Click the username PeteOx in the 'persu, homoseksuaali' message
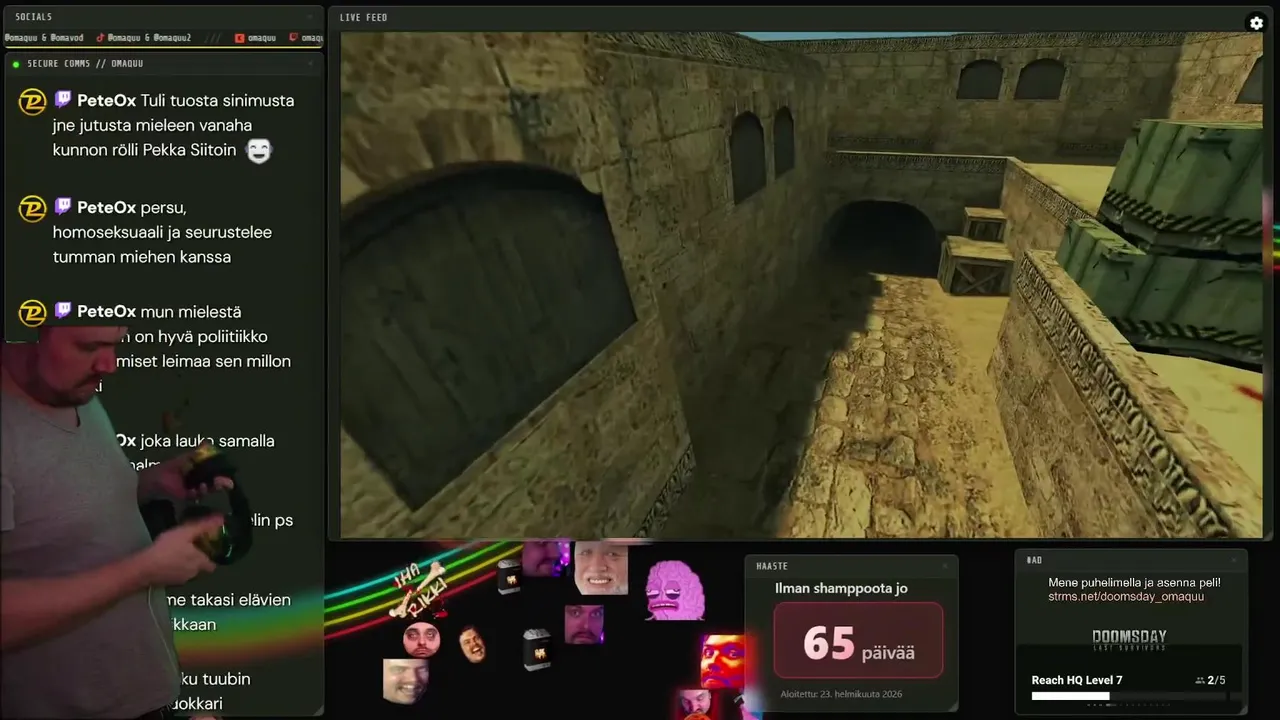Viewport: 1280px width, 720px height. click(x=106, y=207)
